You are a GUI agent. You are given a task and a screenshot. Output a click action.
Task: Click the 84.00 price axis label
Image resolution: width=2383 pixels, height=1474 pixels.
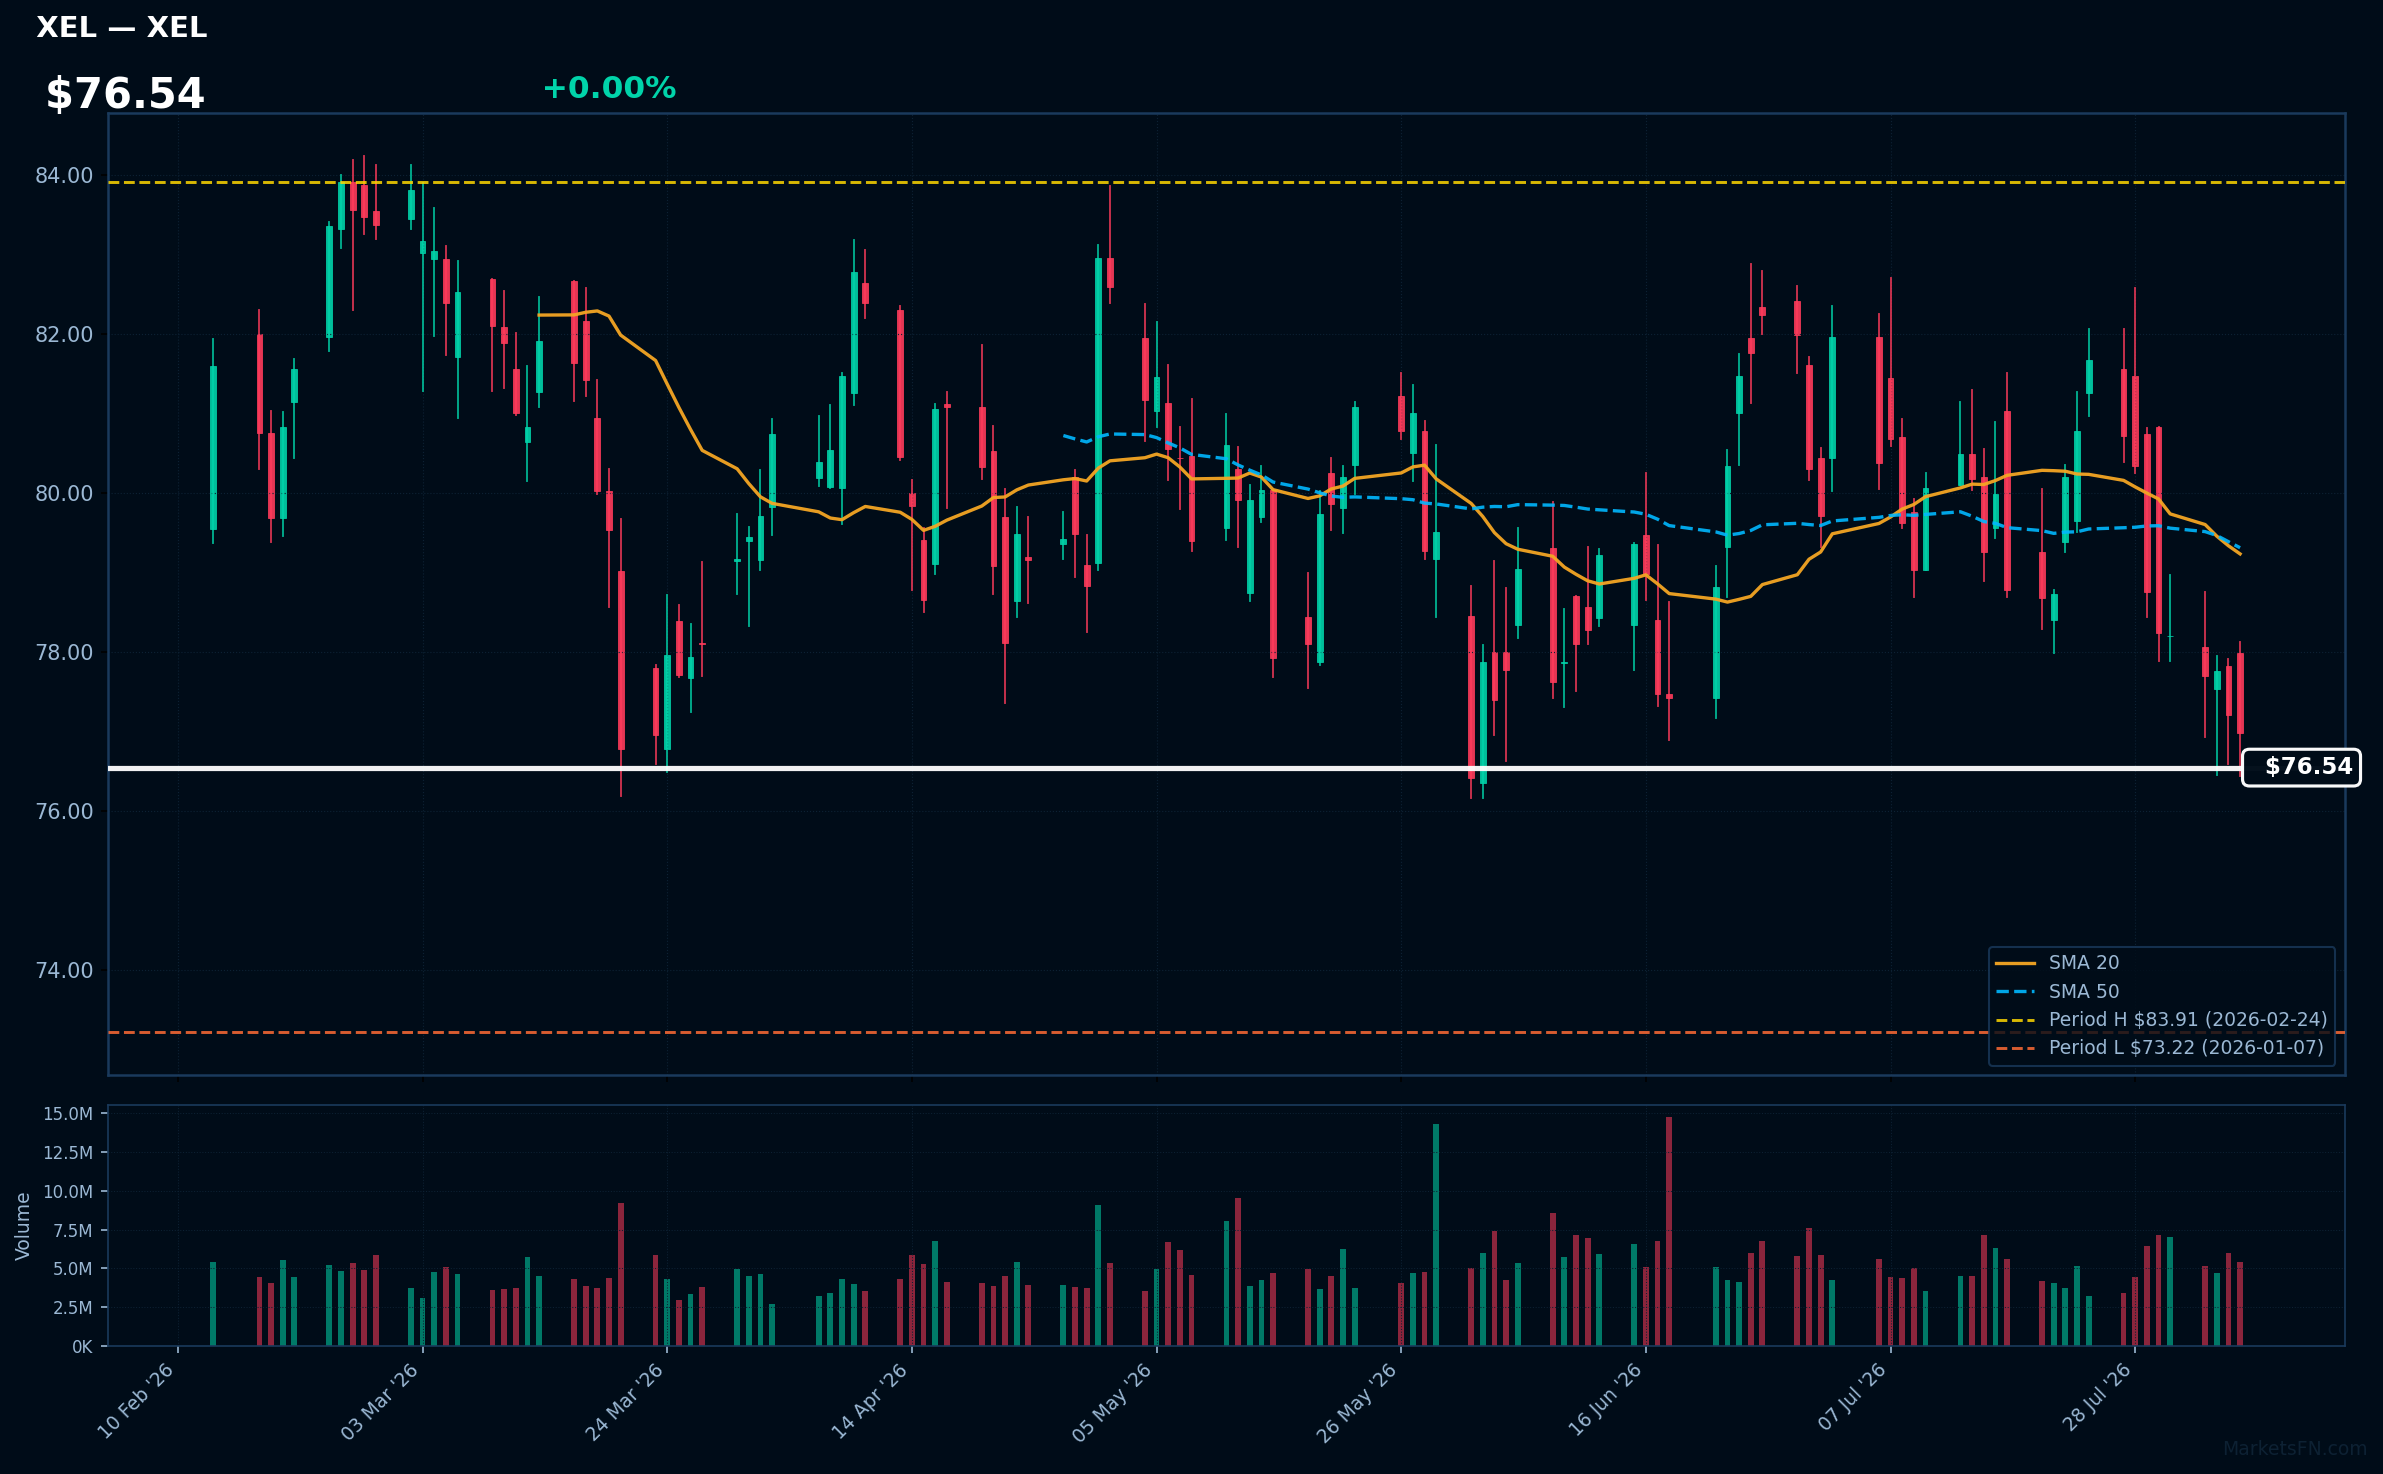[x=64, y=176]
